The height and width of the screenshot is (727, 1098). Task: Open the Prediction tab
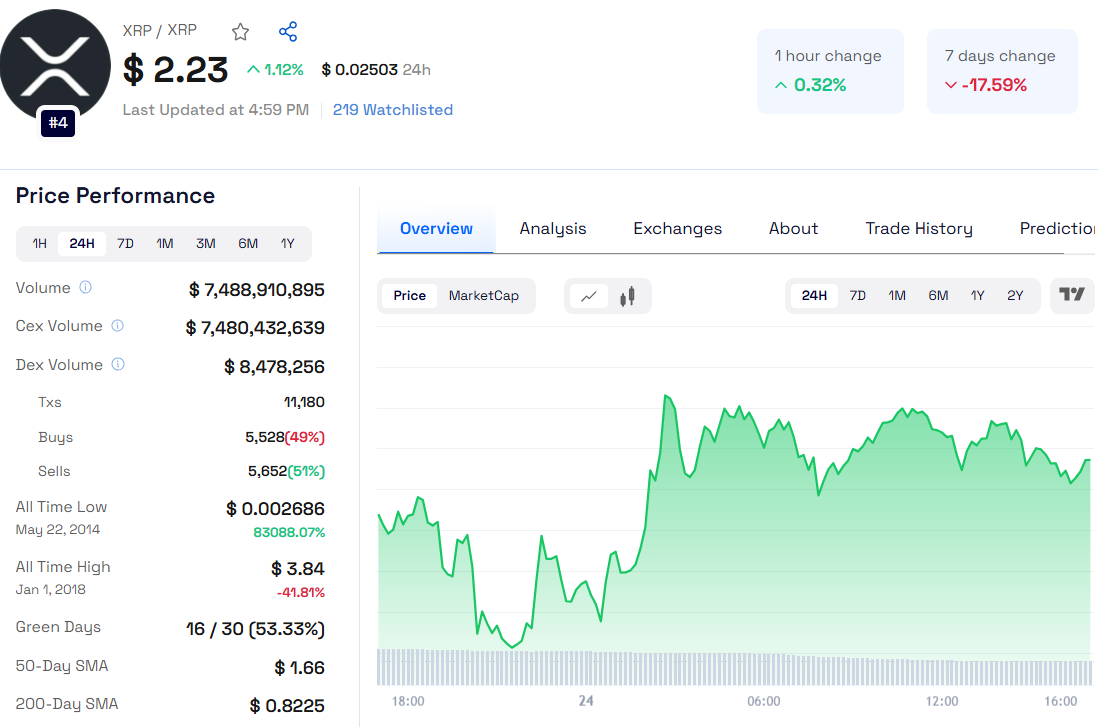1058,229
